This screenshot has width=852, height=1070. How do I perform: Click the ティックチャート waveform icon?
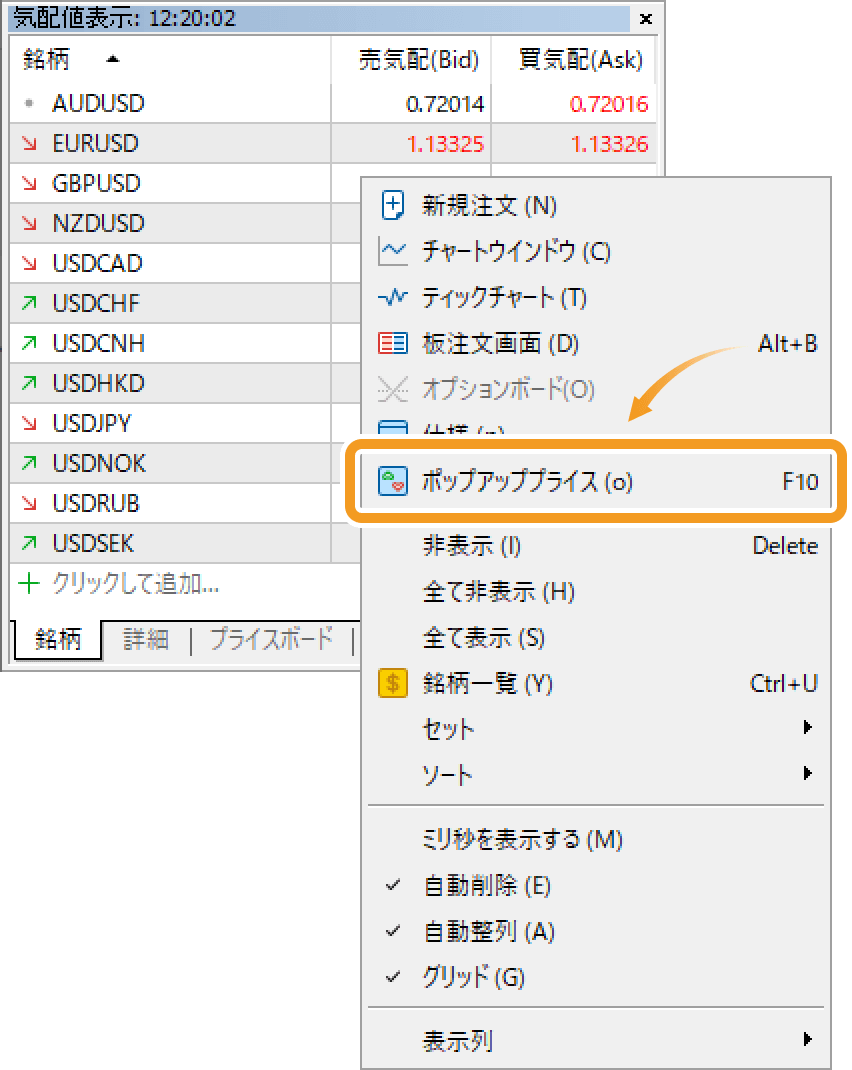pyautogui.click(x=388, y=297)
